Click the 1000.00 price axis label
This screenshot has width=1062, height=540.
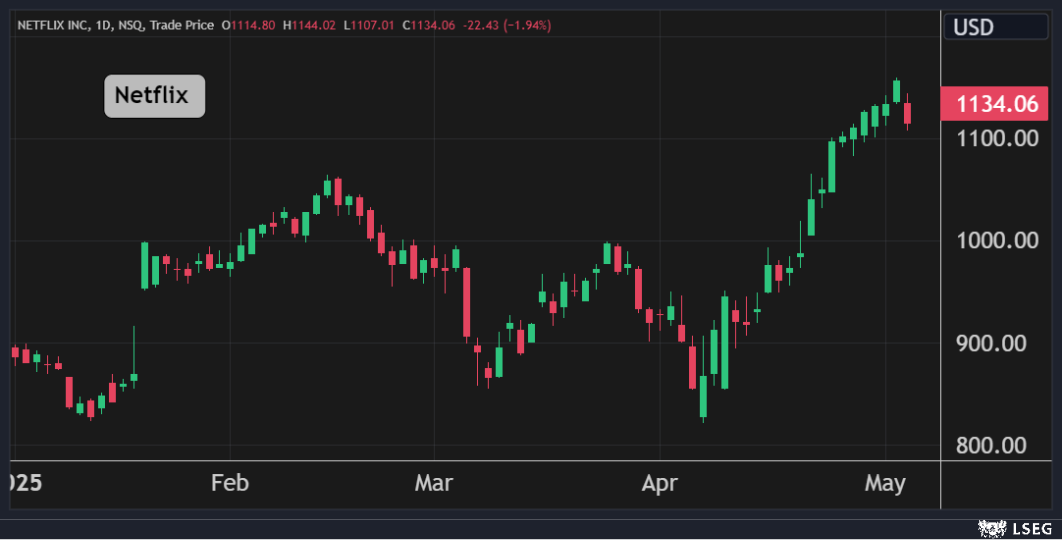click(997, 241)
